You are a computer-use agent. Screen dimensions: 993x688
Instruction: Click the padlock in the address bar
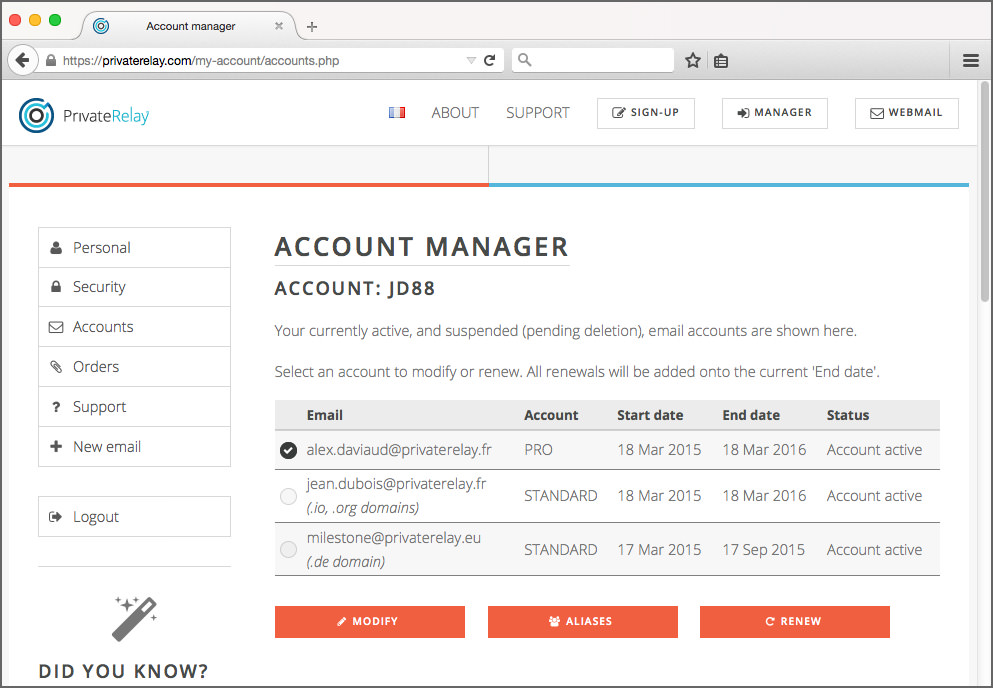51,61
